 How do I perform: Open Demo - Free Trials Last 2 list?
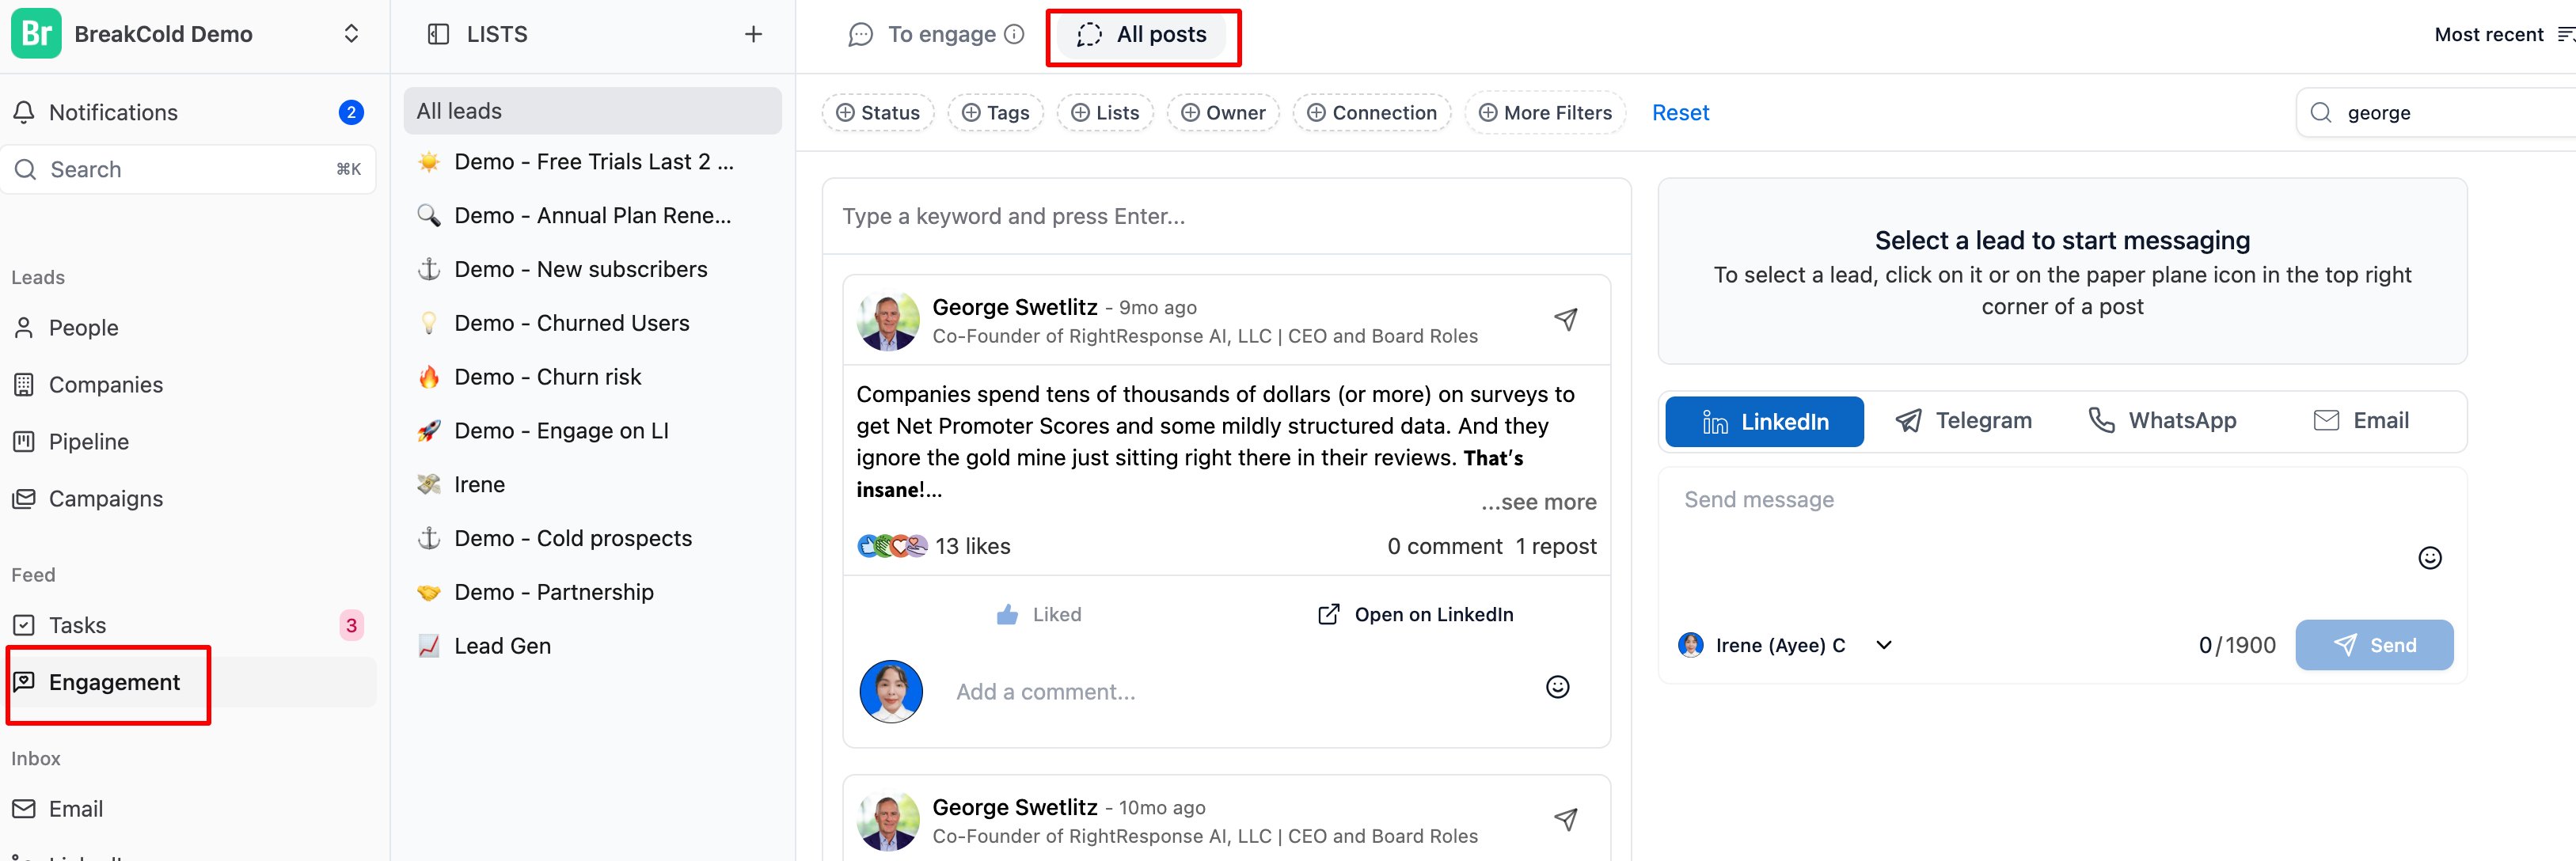(x=592, y=162)
